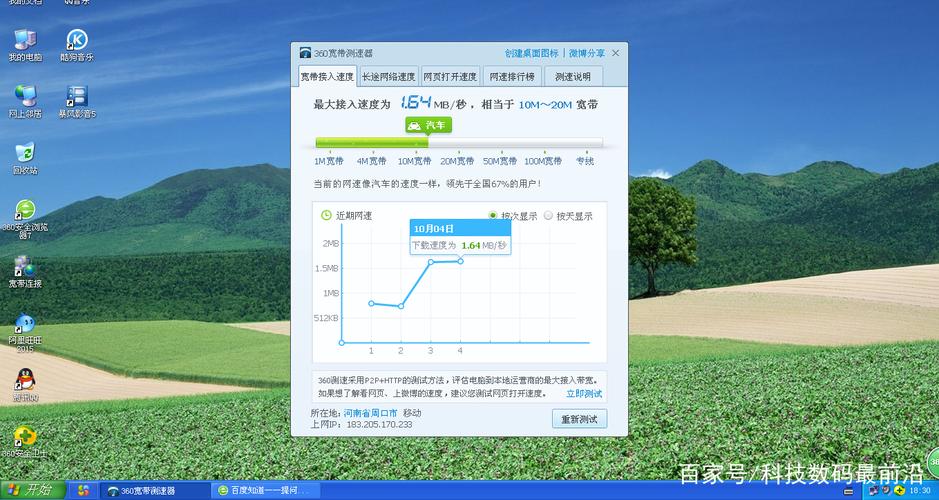The width and height of the screenshot is (939, 500).
Task: Click the 微博分享 link
Action: coord(587,53)
